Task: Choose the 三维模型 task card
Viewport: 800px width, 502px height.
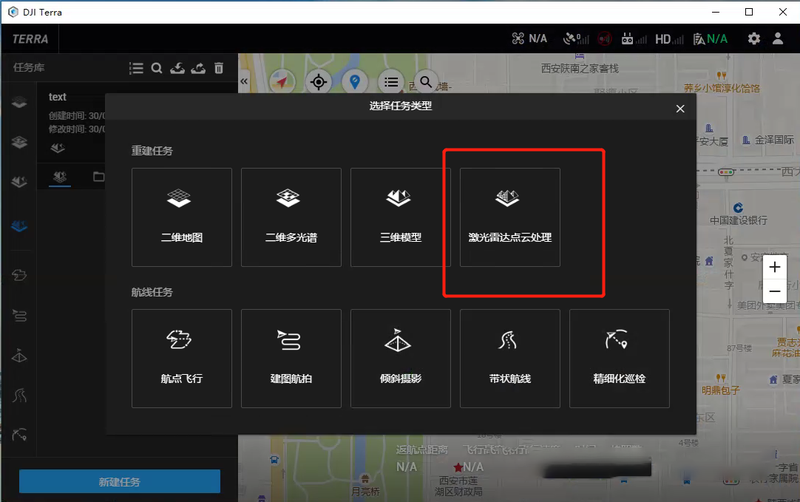Action: tap(401, 217)
